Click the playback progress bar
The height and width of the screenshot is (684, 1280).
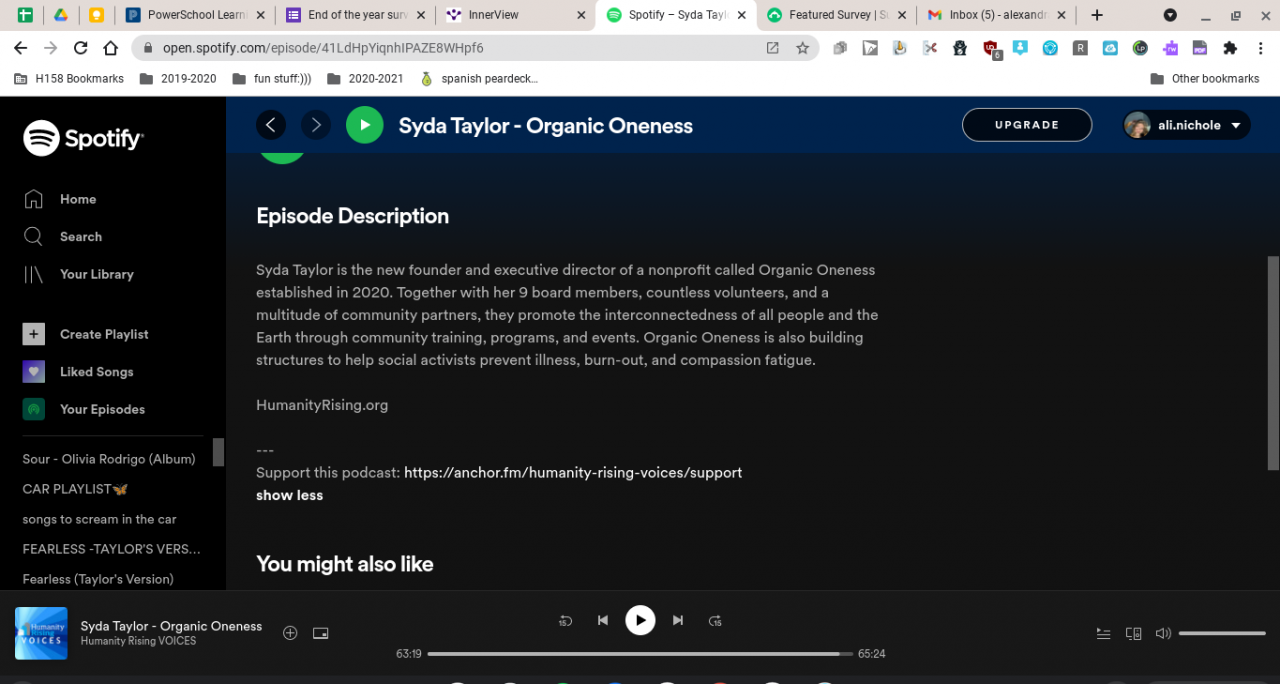tap(640, 654)
